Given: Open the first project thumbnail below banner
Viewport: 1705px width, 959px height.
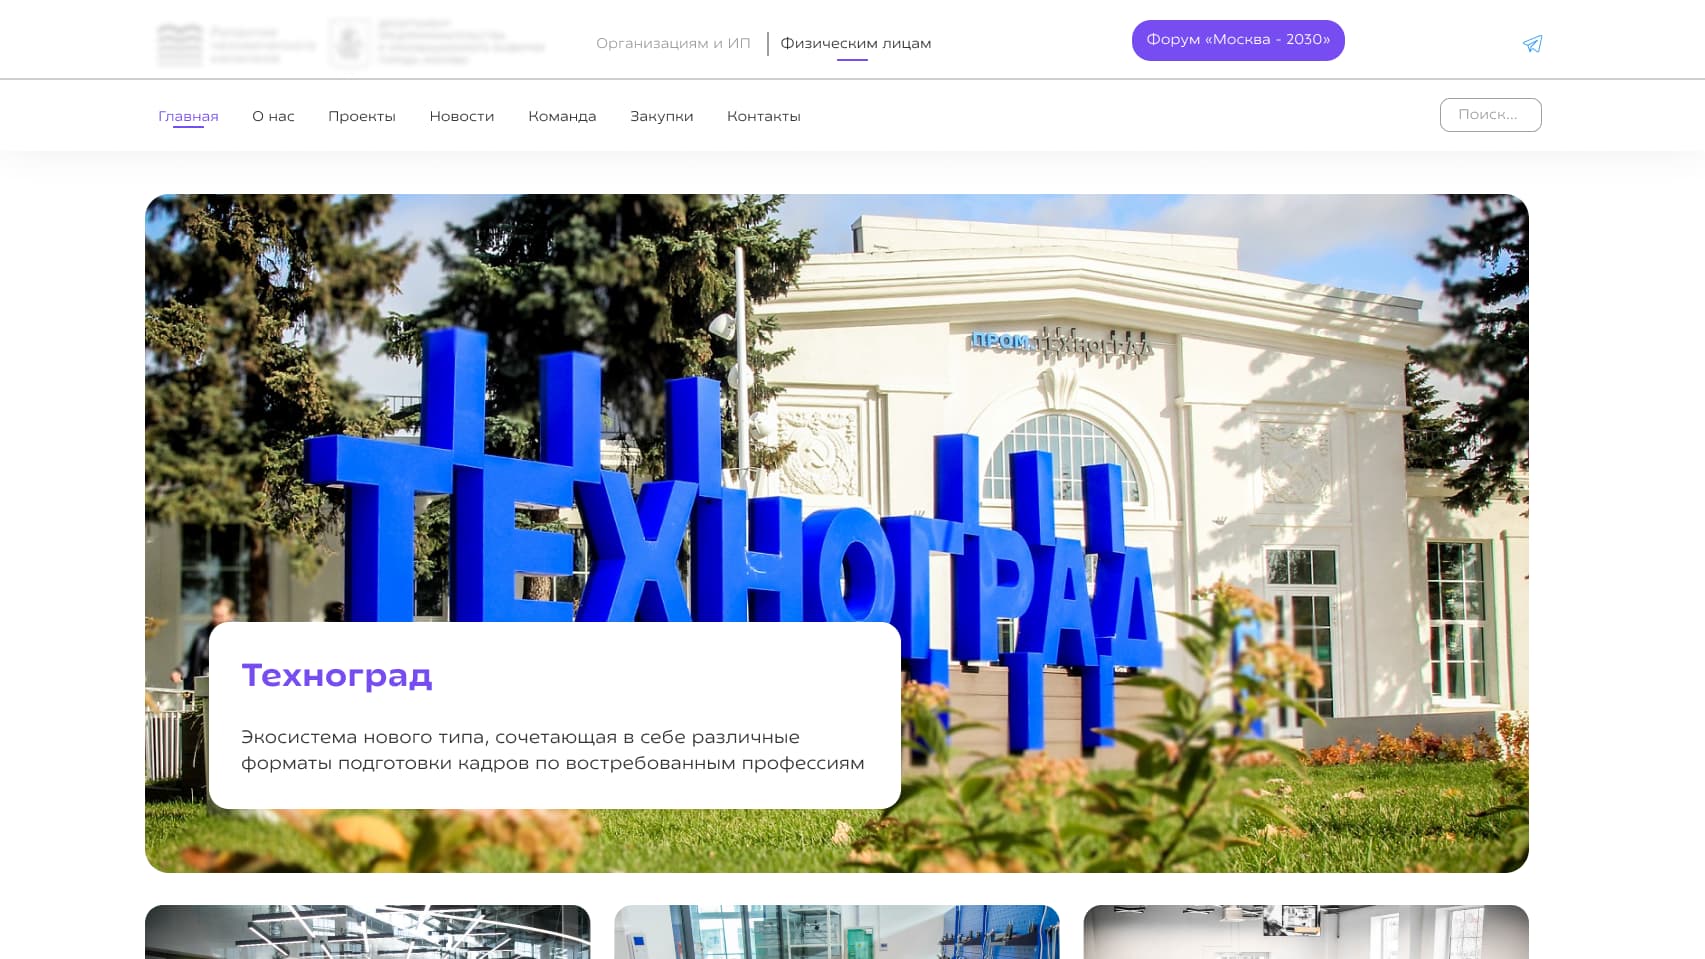Looking at the screenshot, I should 368,932.
